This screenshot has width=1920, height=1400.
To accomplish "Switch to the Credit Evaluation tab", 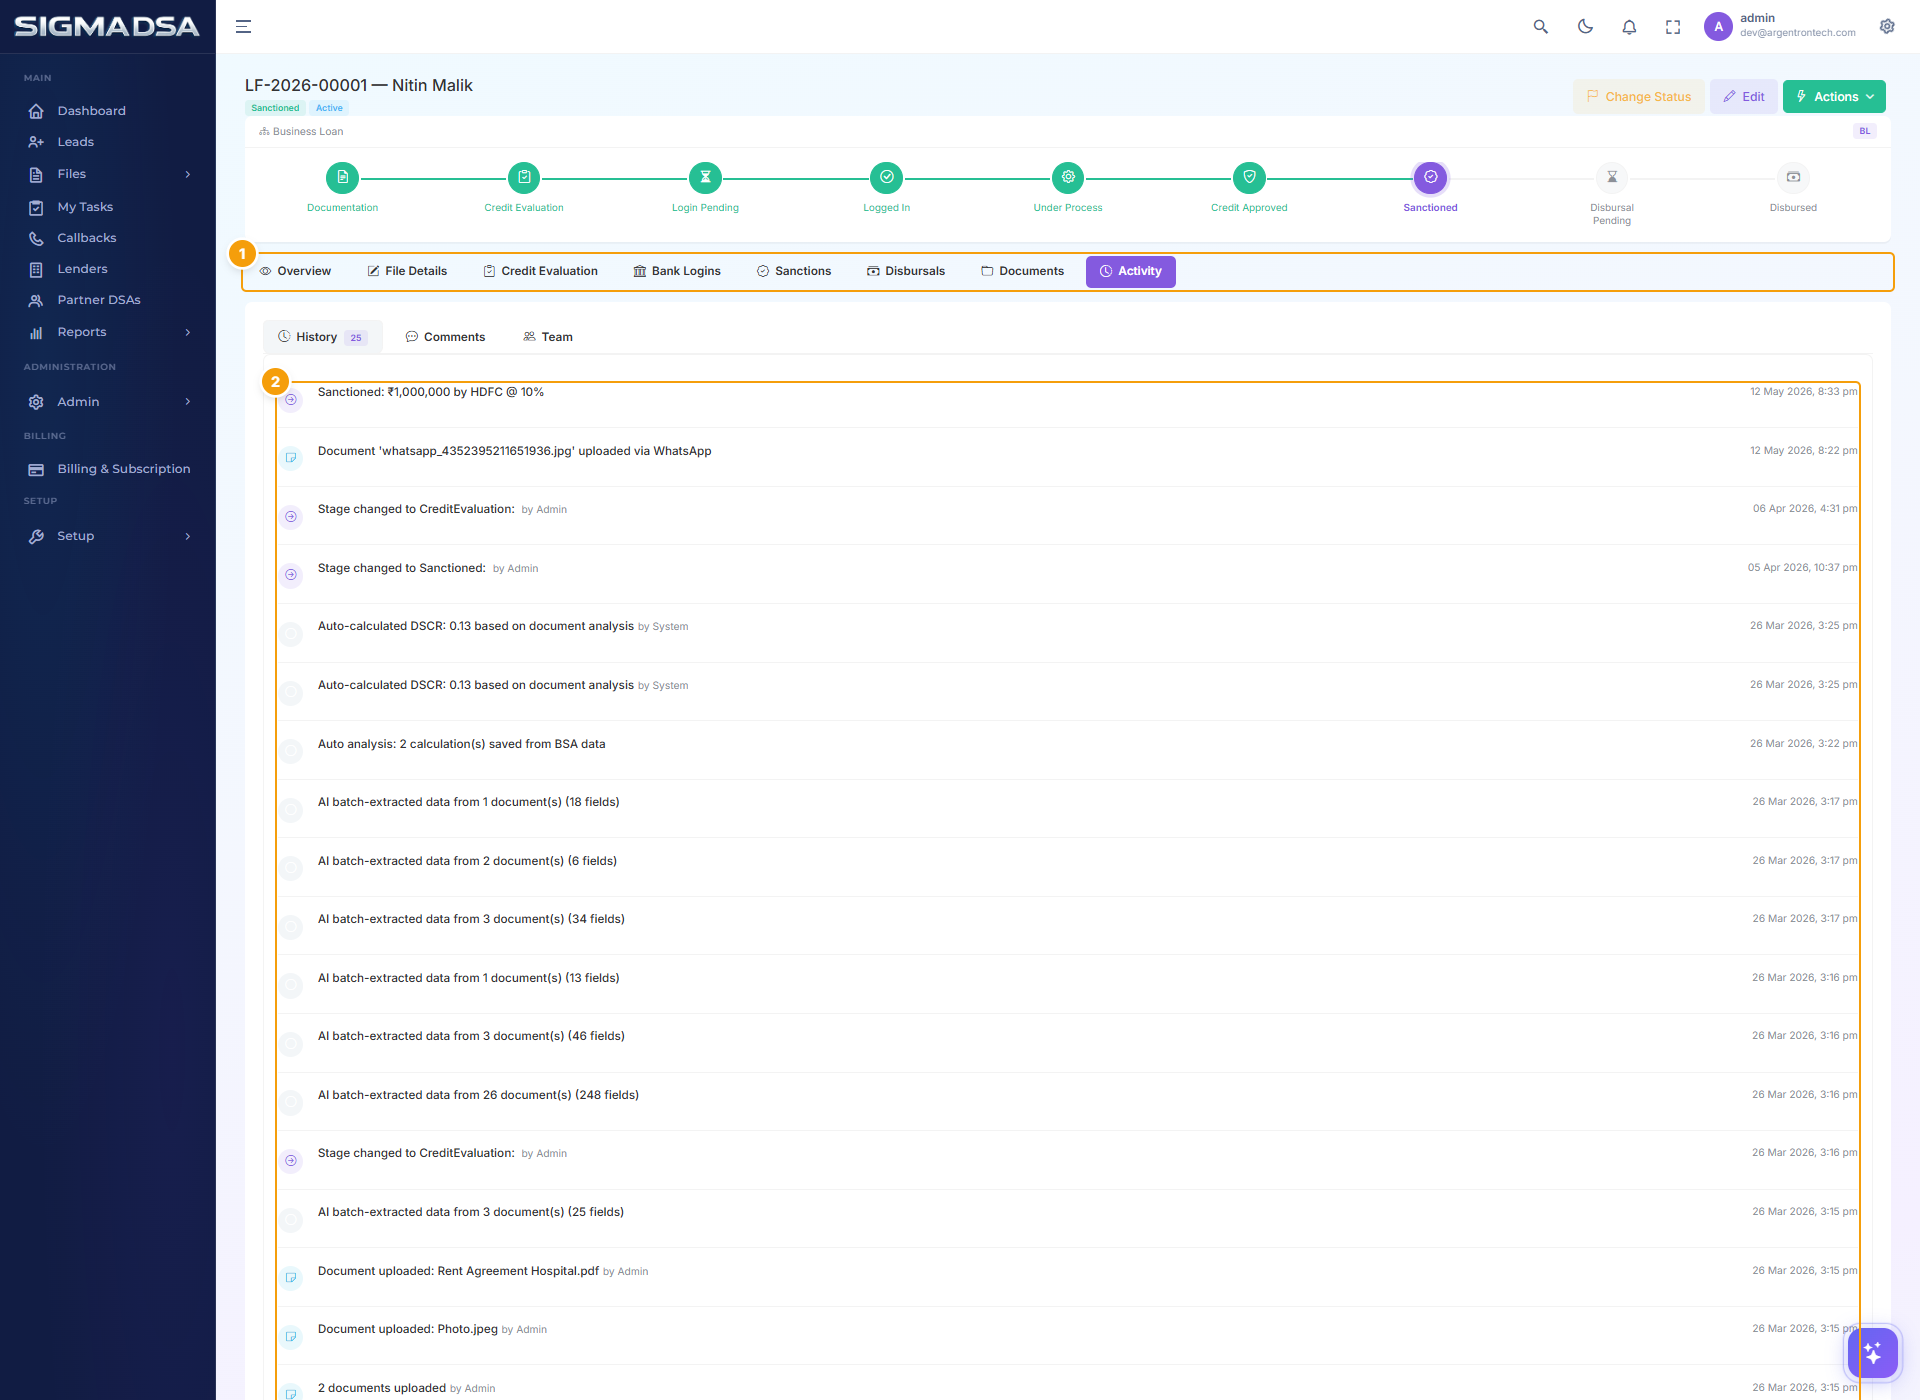I will pos(540,271).
